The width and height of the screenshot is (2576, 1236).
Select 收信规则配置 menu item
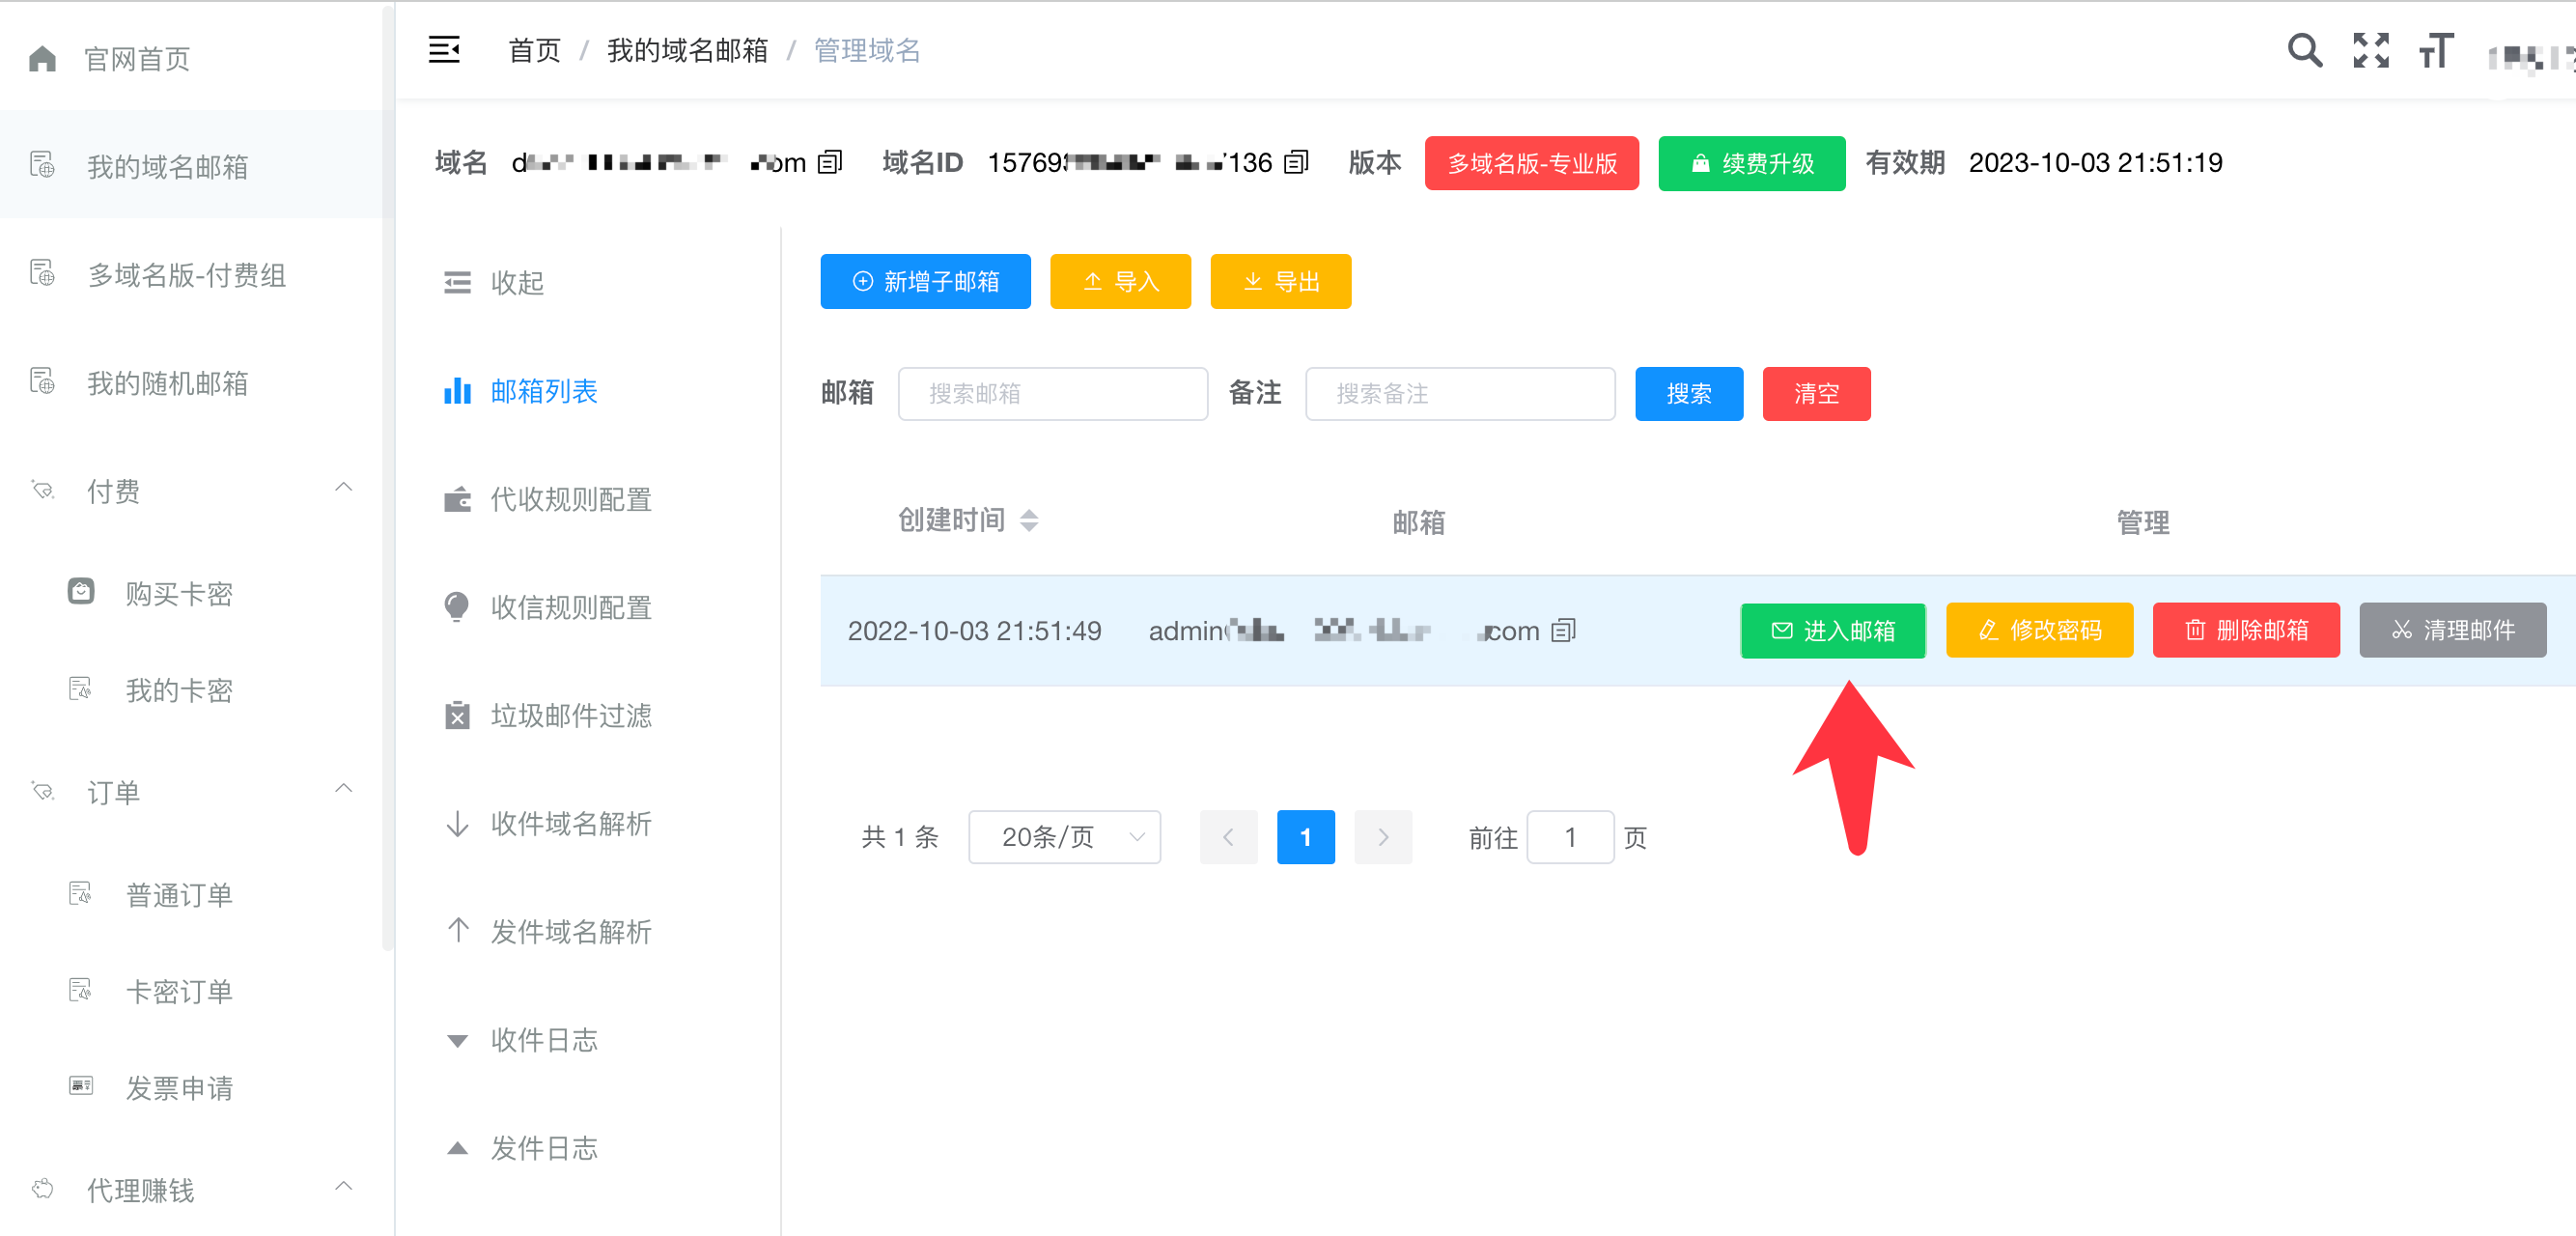[571, 607]
